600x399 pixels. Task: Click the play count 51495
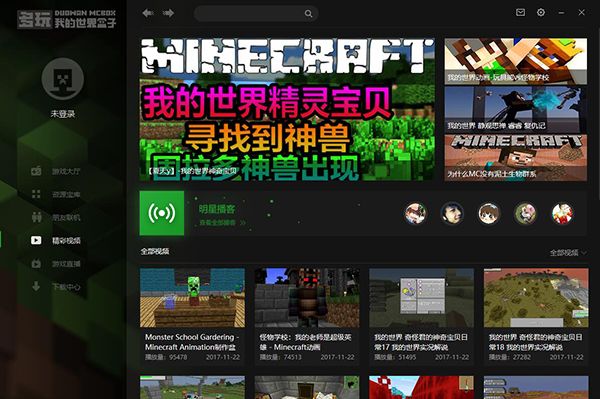pos(395,357)
